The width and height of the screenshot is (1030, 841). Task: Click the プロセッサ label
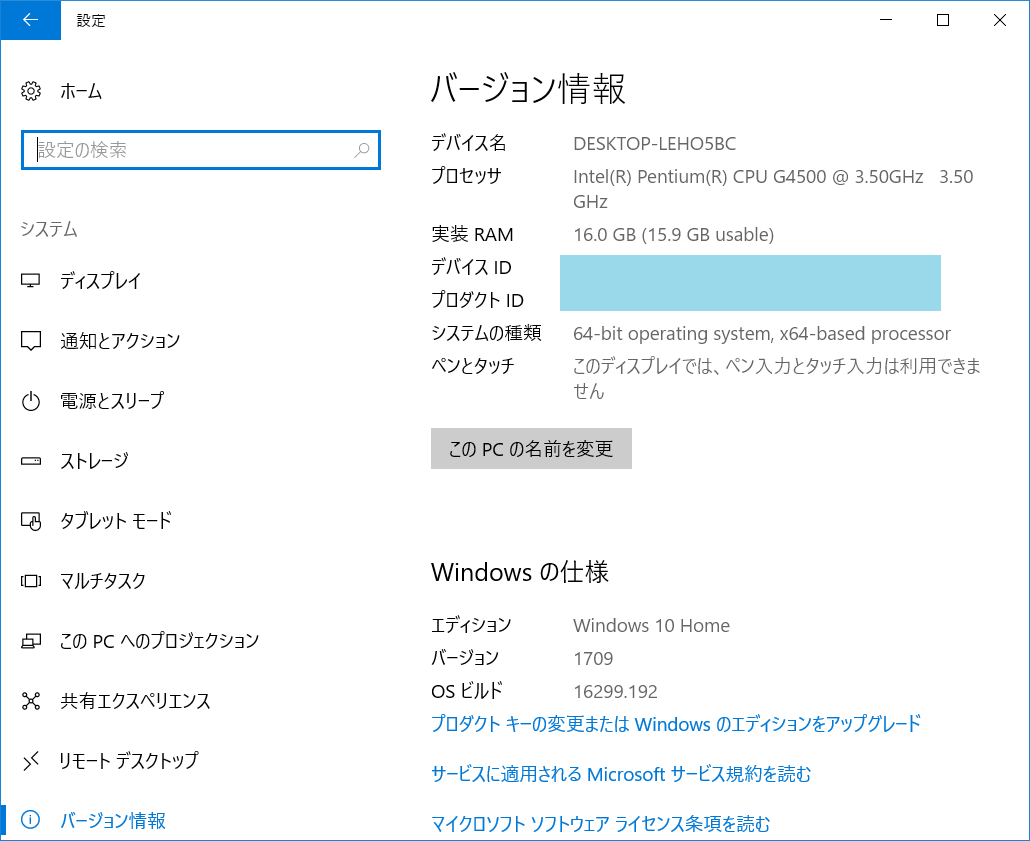click(x=466, y=175)
